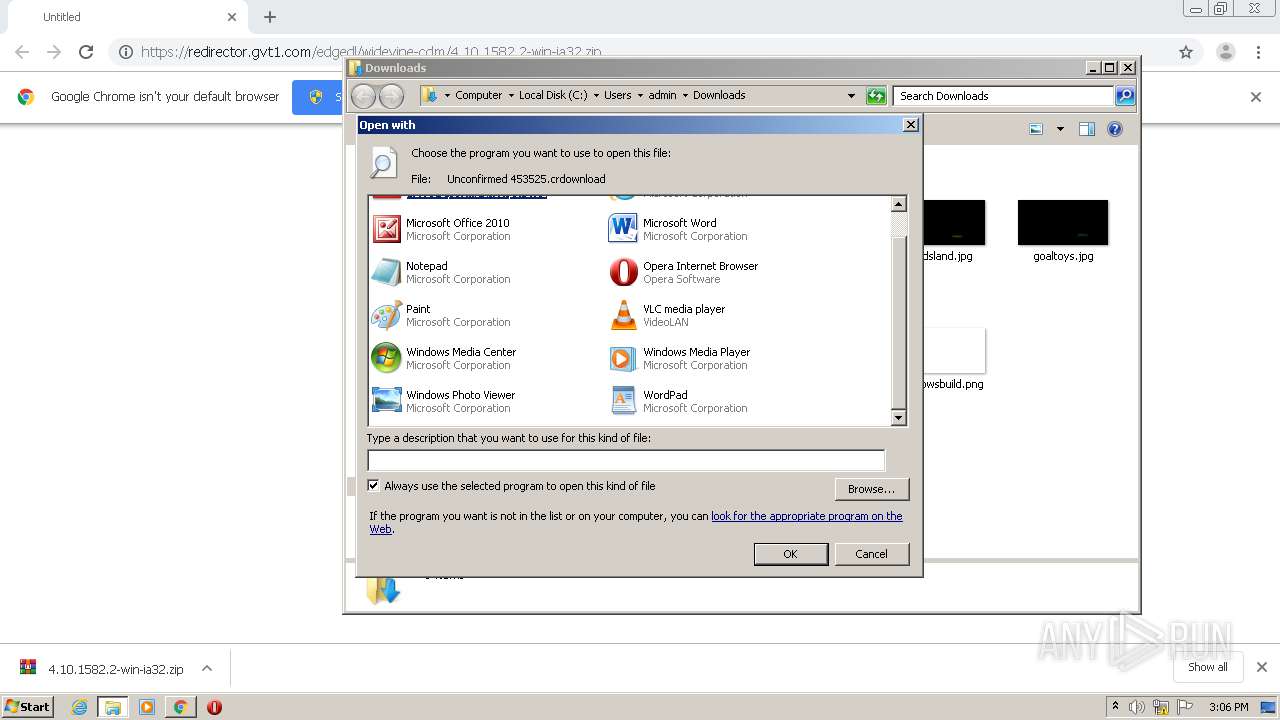Uncheck Always use the selected program checkbox
The height and width of the screenshot is (720, 1280).
(x=374, y=486)
